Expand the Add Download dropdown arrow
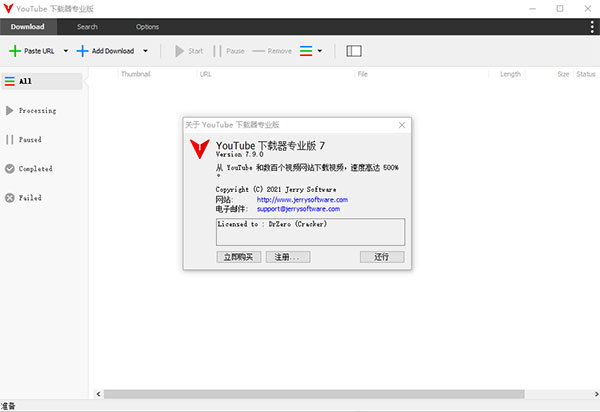This screenshot has height=412, width=600. pyautogui.click(x=145, y=51)
